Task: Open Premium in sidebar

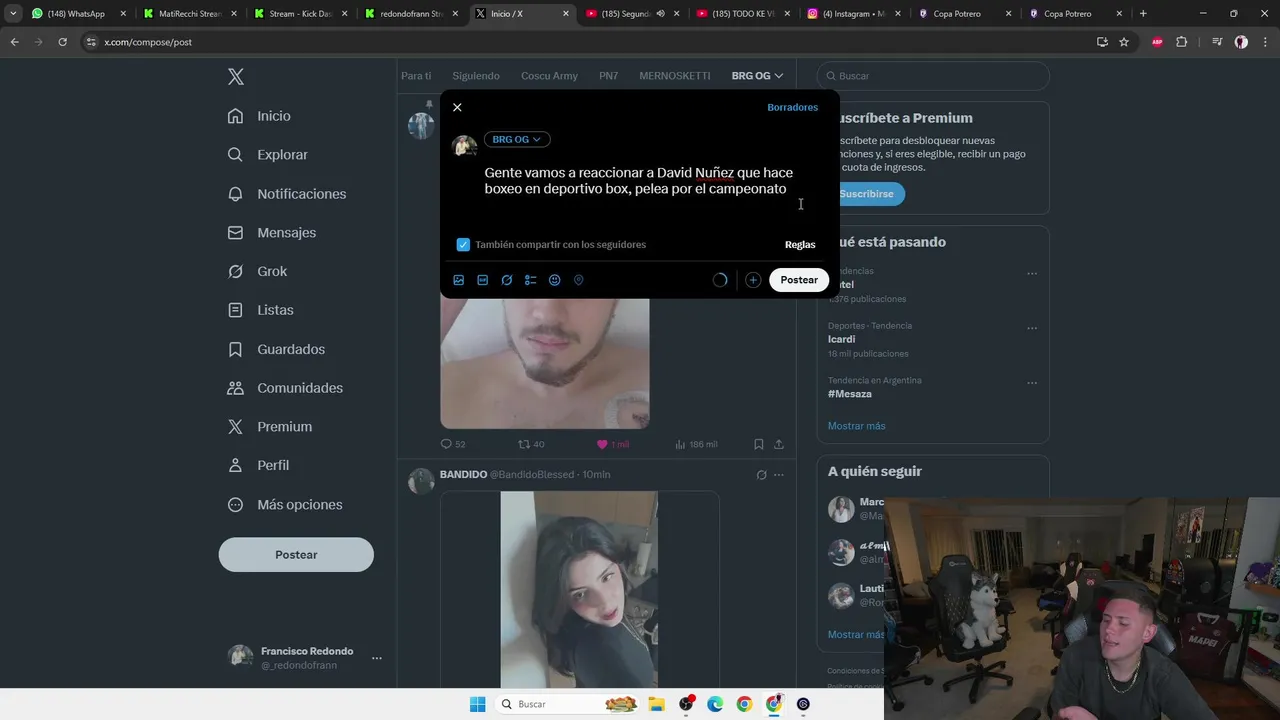Action: (269, 427)
